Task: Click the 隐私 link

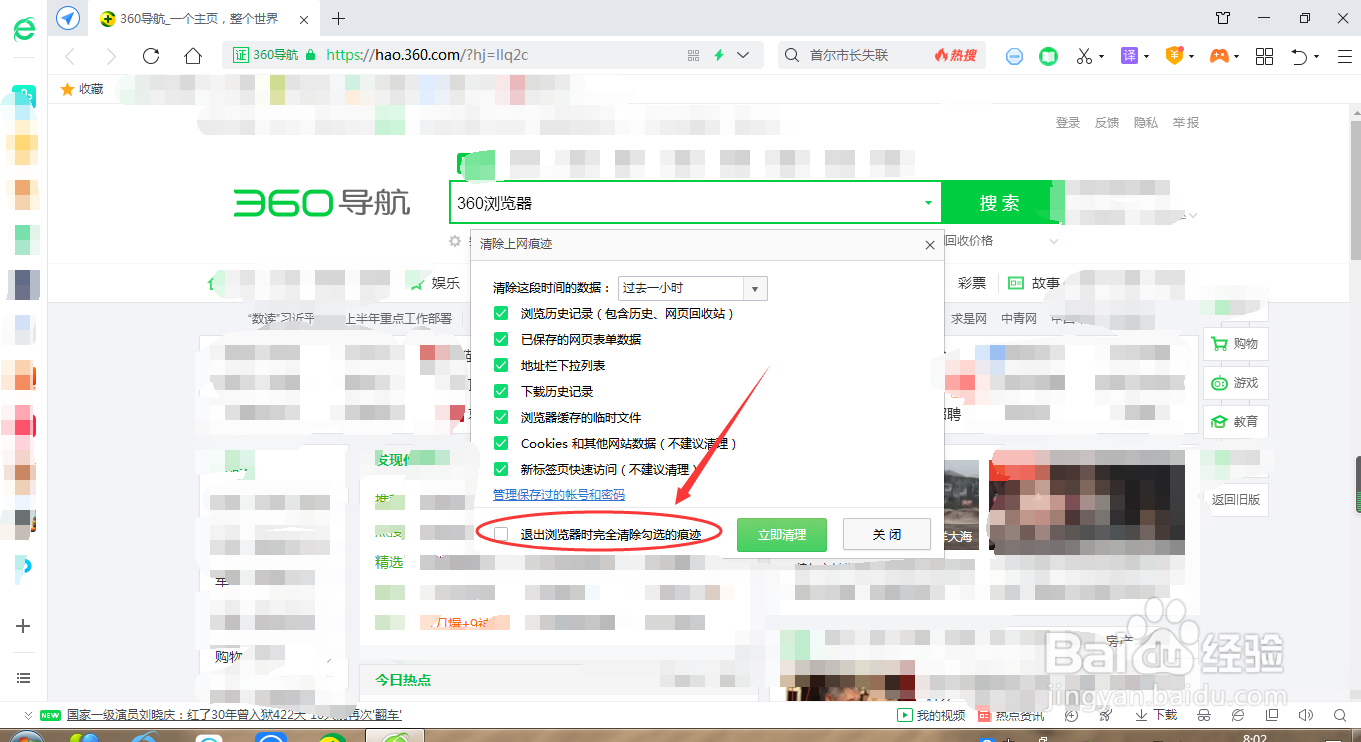Action: tap(1146, 122)
